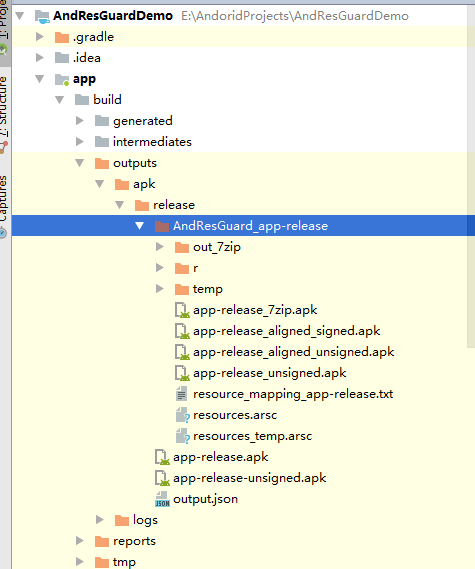Select the app-release.apk file name
475x569 pixels.
pyautogui.click(x=221, y=457)
